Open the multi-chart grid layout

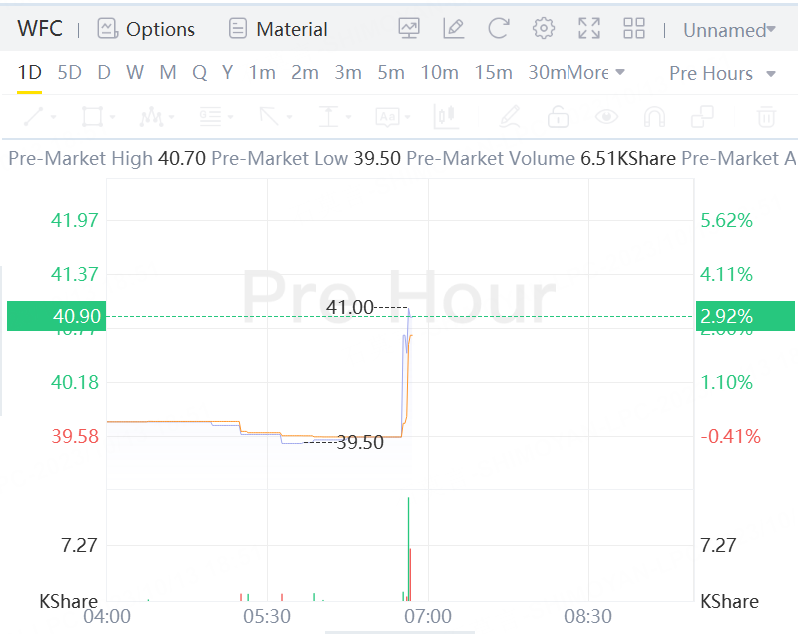point(634,28)
